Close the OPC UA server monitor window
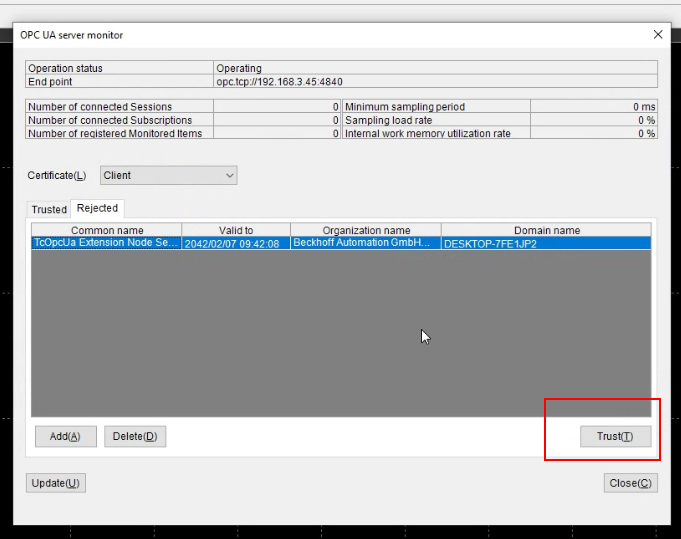The image size is (681, 539). click(x=658, y=35)
